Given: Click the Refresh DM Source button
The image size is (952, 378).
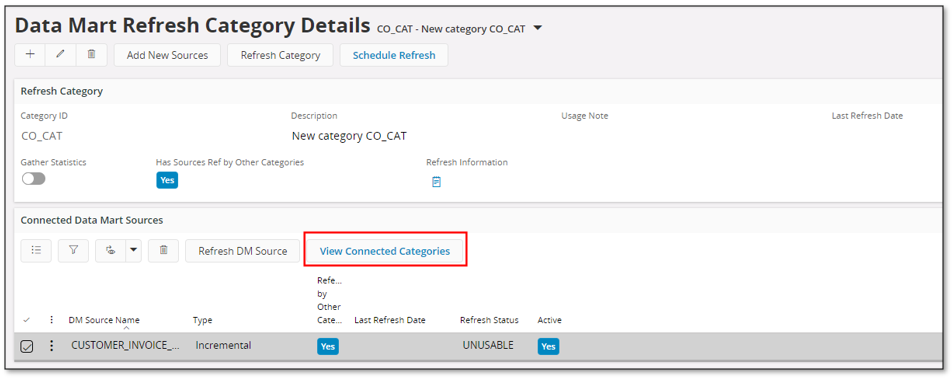Looking at the screenshot, I should pyautogui.click(x=243, y=251).
